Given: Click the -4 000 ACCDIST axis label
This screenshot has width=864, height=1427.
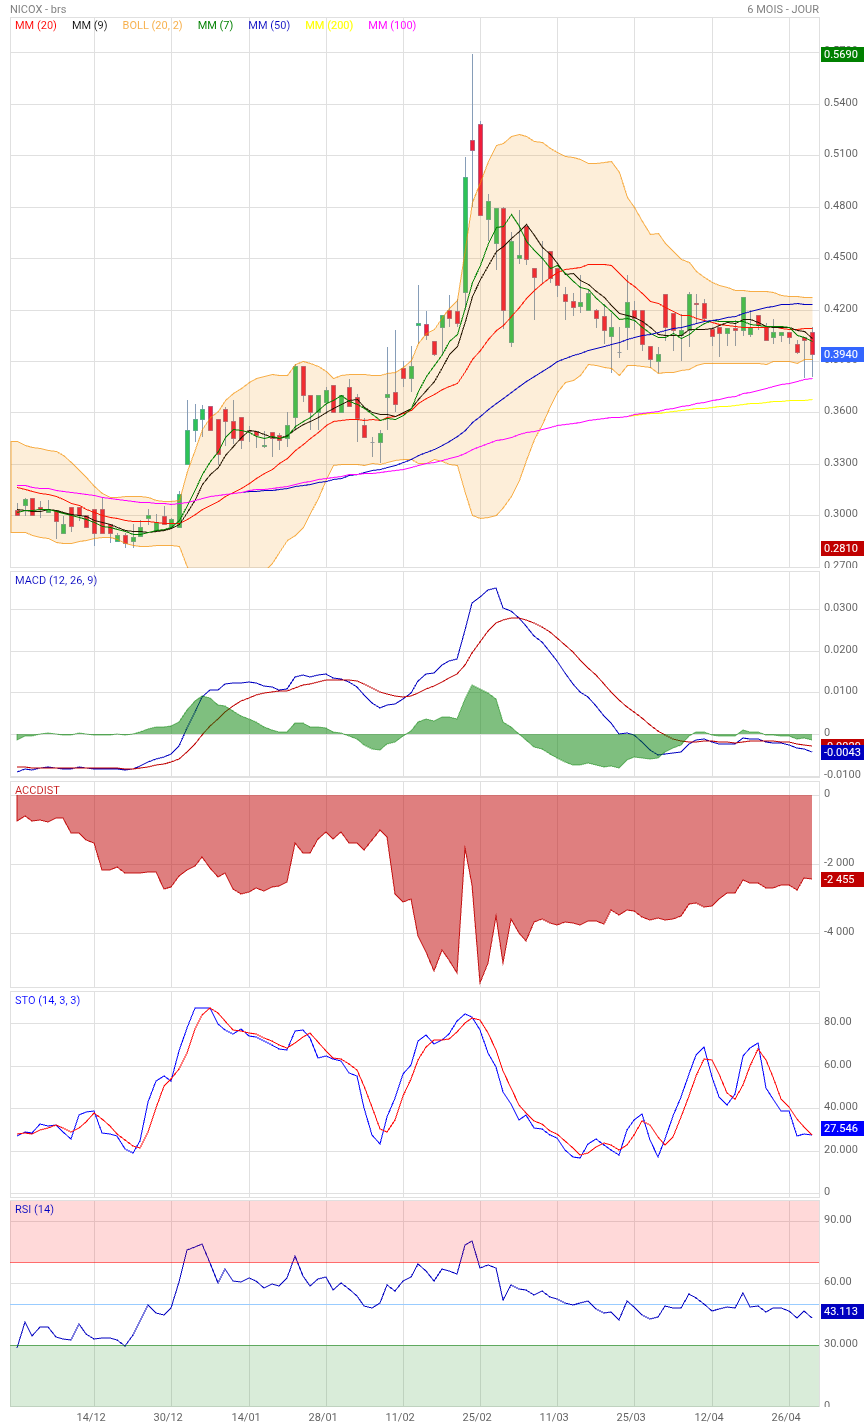Looking at the screenshot, I should click(x=840, y=932).
